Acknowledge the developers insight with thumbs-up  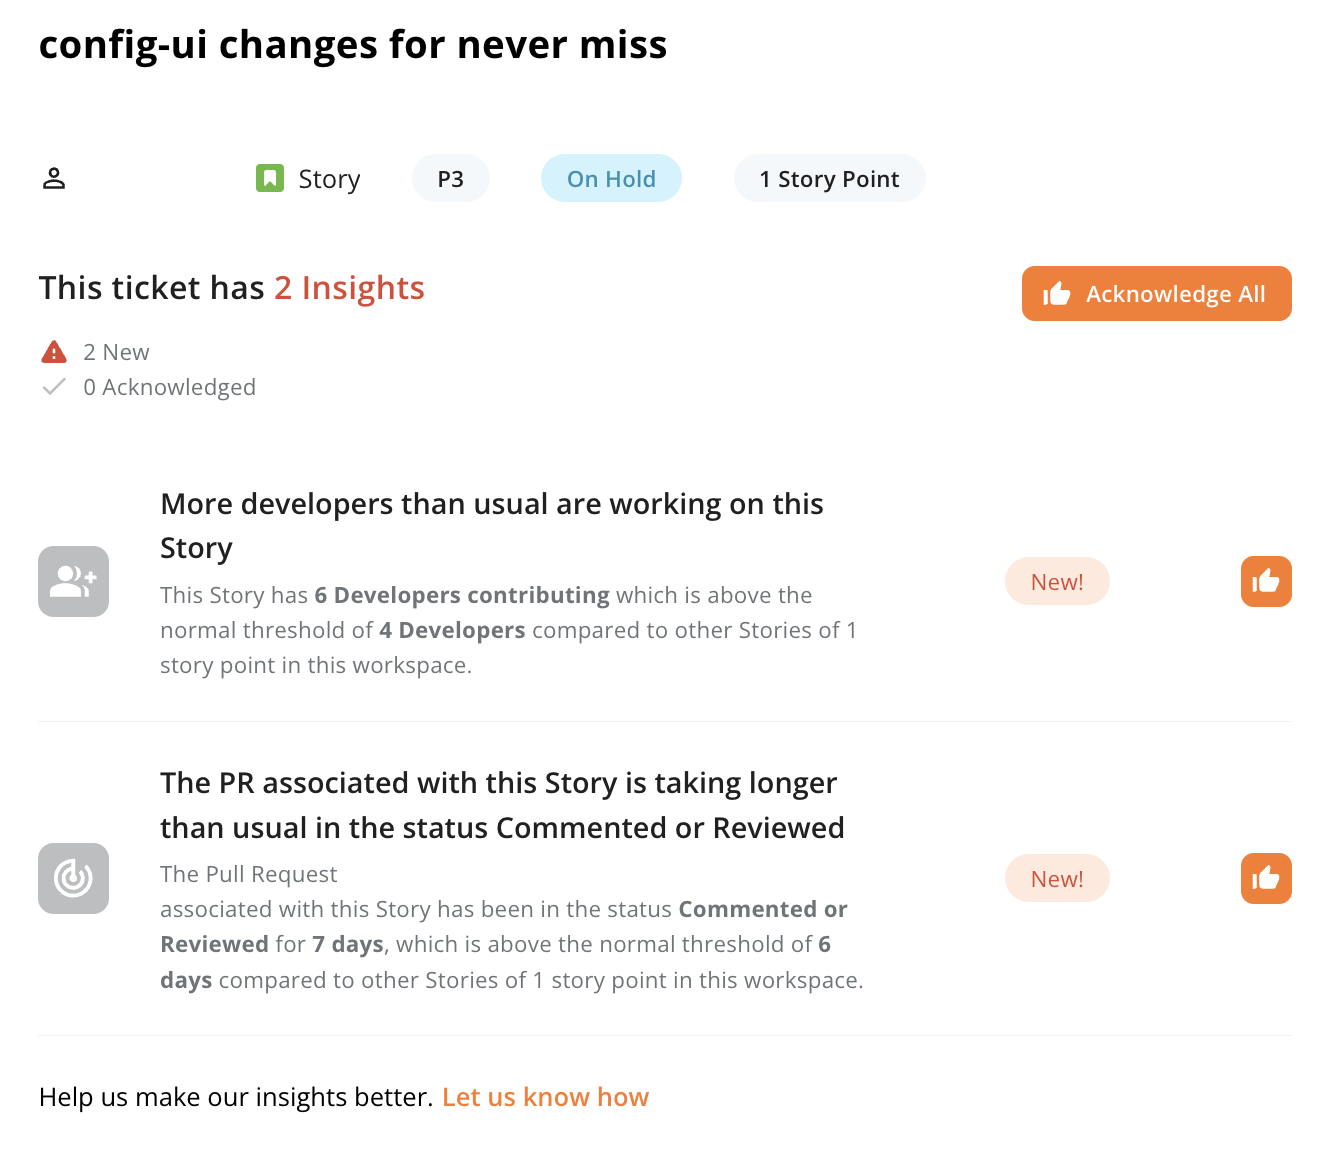tap(1266, 581)
